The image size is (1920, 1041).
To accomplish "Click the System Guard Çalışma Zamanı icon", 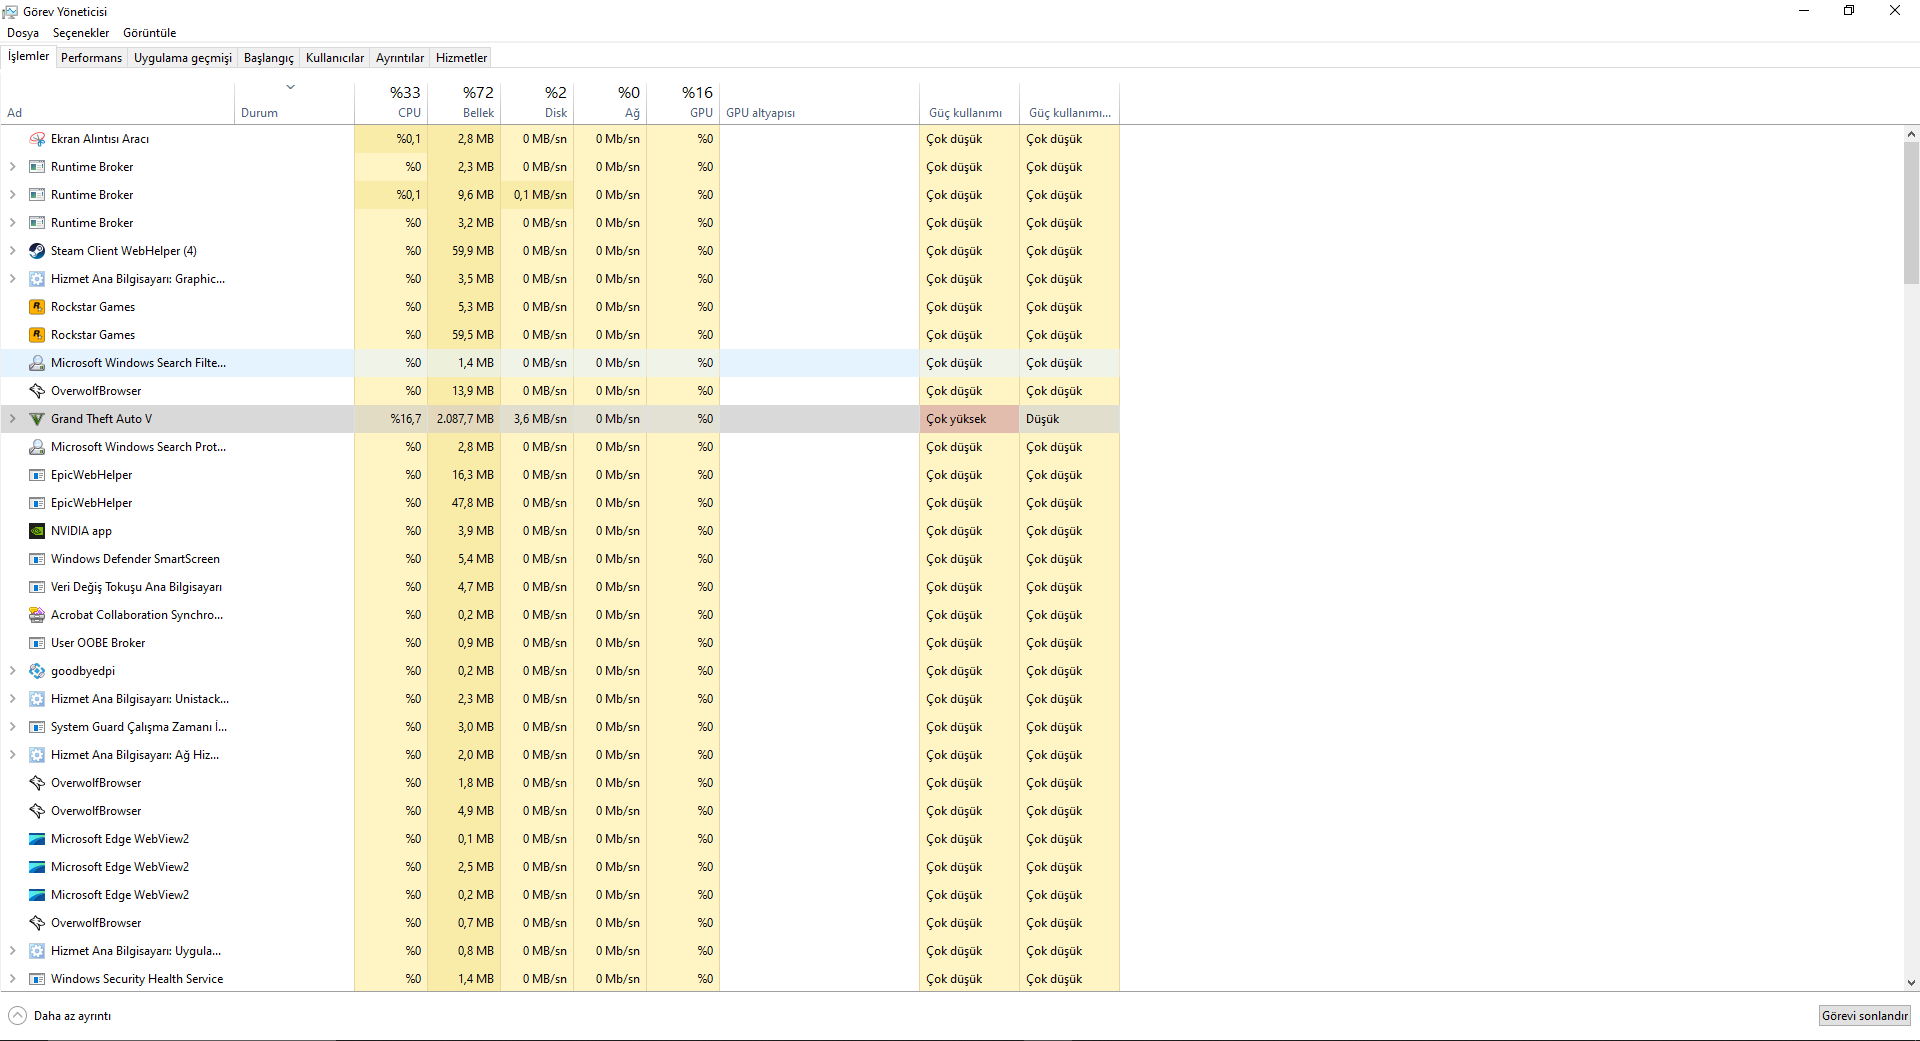I will point(37,727).
